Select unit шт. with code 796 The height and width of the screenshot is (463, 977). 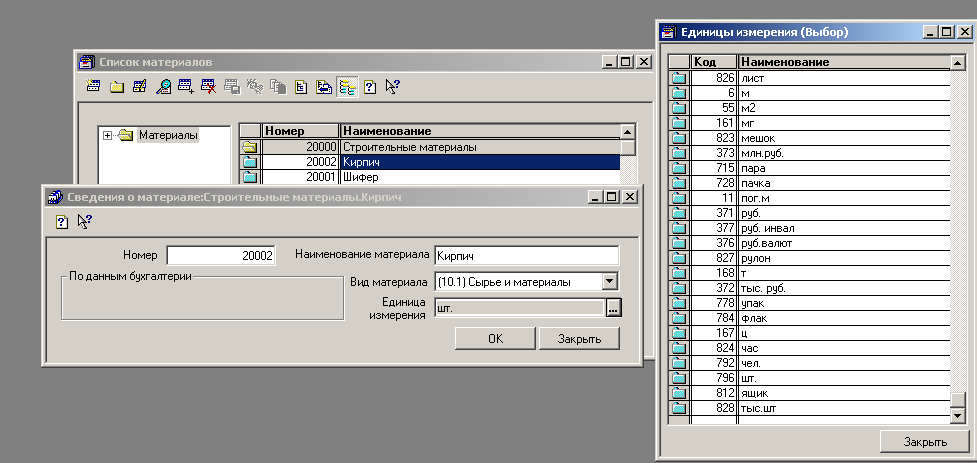(820, 378)
